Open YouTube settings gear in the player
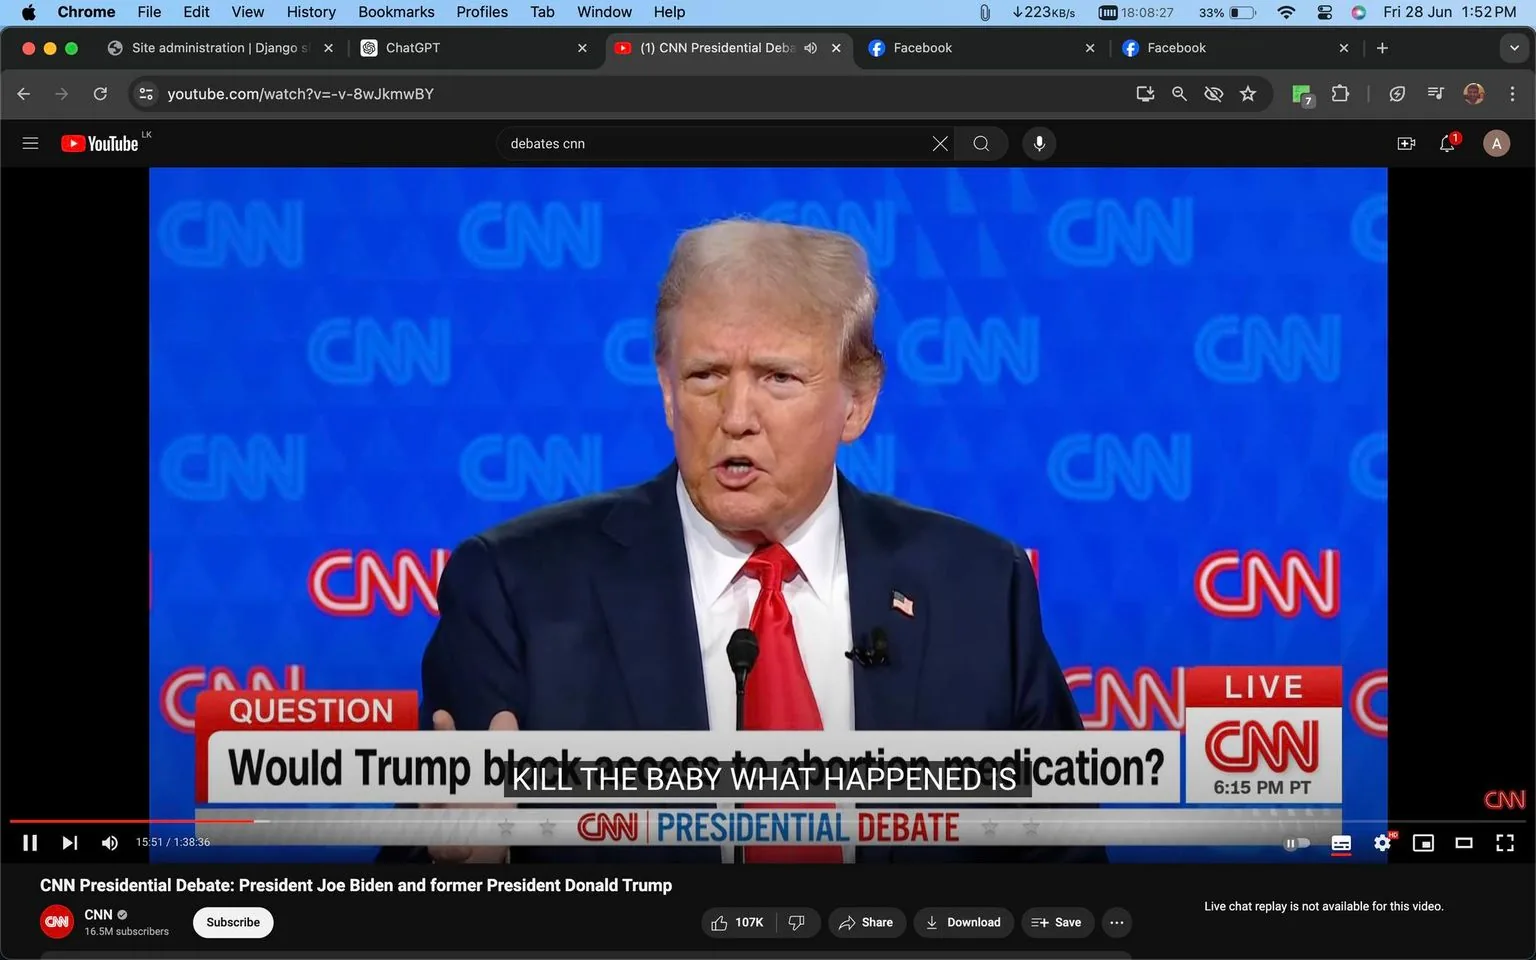Screen dimensions: 1536x960 coord(1382,843)
